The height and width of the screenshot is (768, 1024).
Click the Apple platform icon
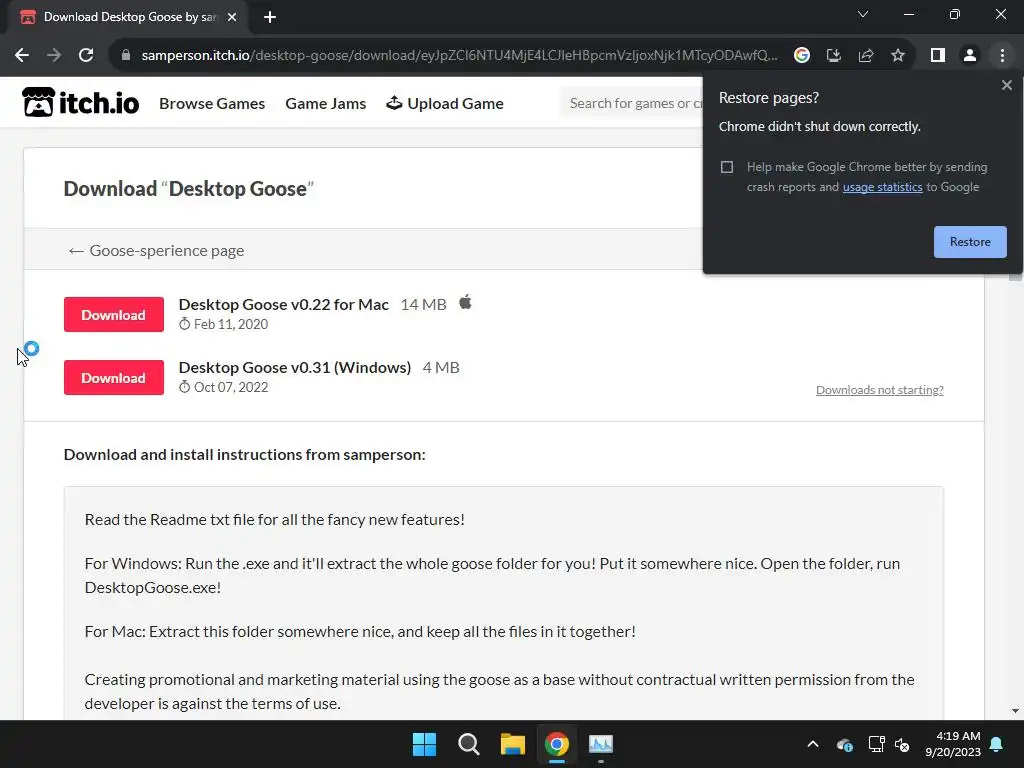(x=465, y=302)
